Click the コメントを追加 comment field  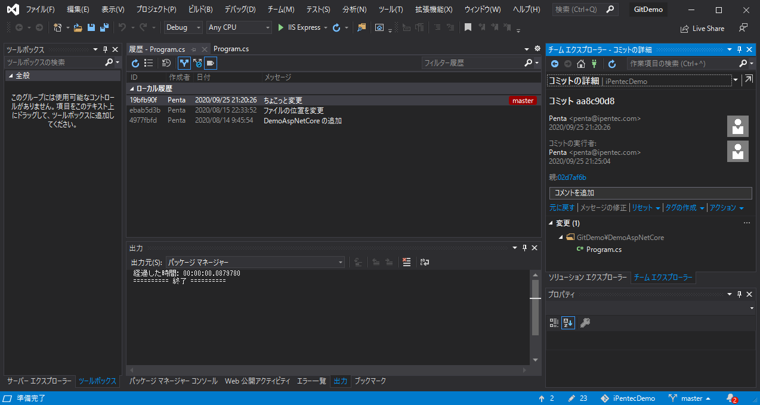(650, 193)
